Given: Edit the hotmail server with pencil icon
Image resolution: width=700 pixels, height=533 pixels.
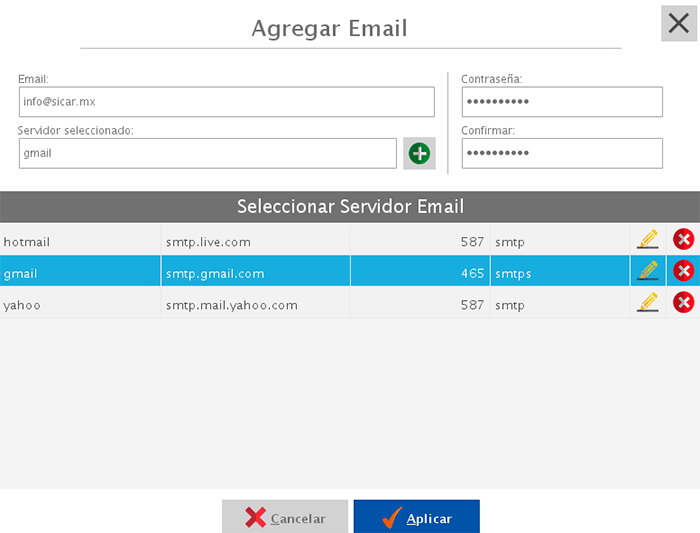Looking at the screenshot, I should pos(648,239).
